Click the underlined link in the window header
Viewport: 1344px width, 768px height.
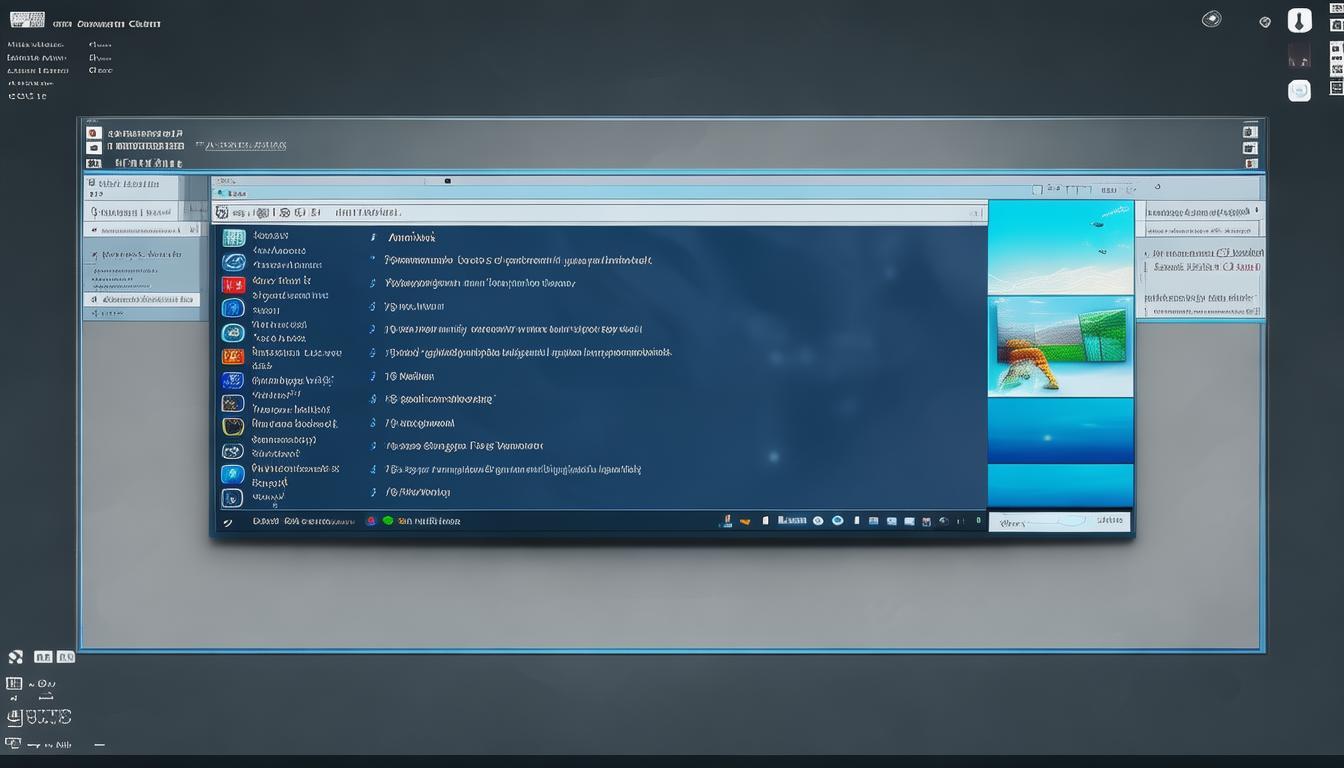click(x=241, y=146)
